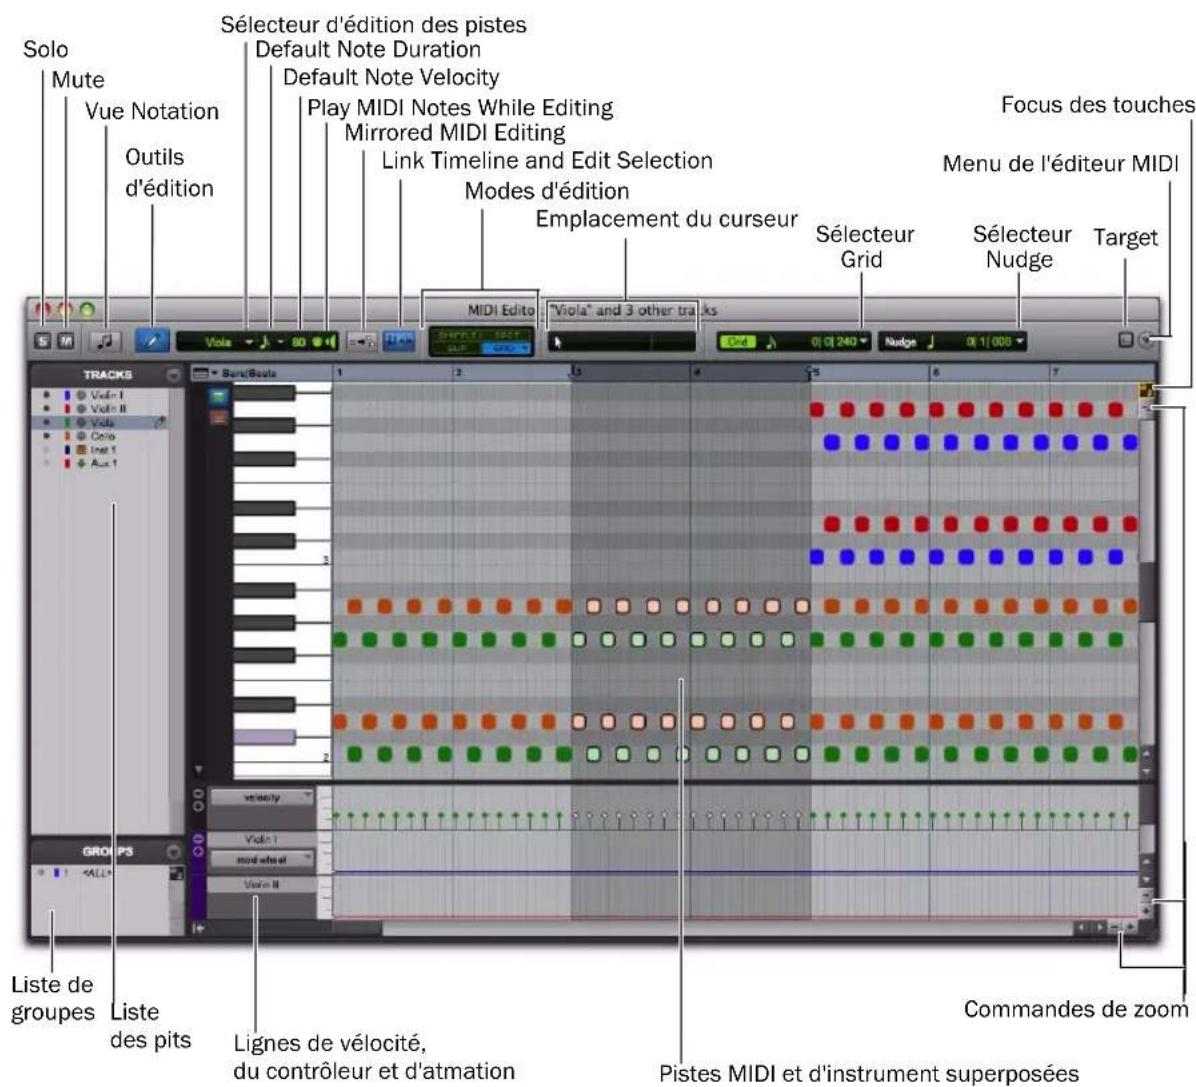Image resolution: width=1196 pixels, height=1087 pixels.
Task: Click the vertical scrollbar on note pane
Action: coord(1146,591)
